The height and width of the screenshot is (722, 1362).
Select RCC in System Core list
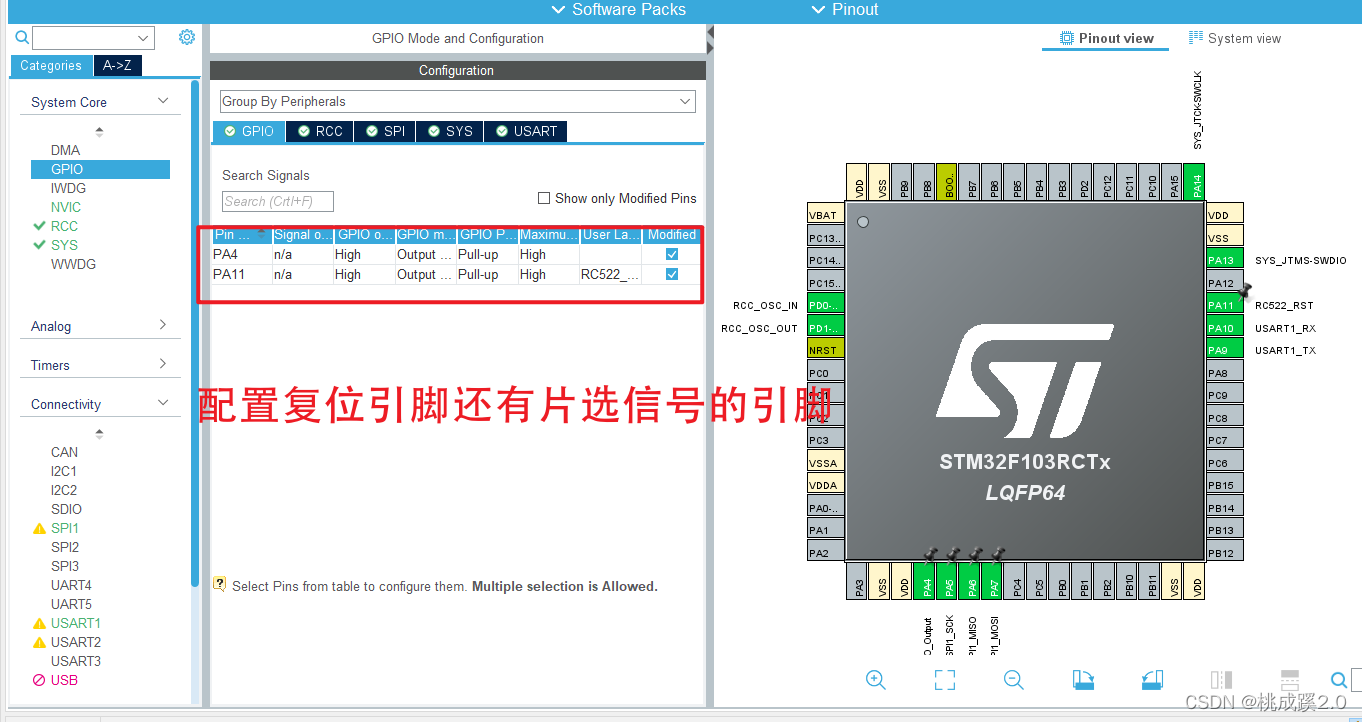(x=64, y=226)
